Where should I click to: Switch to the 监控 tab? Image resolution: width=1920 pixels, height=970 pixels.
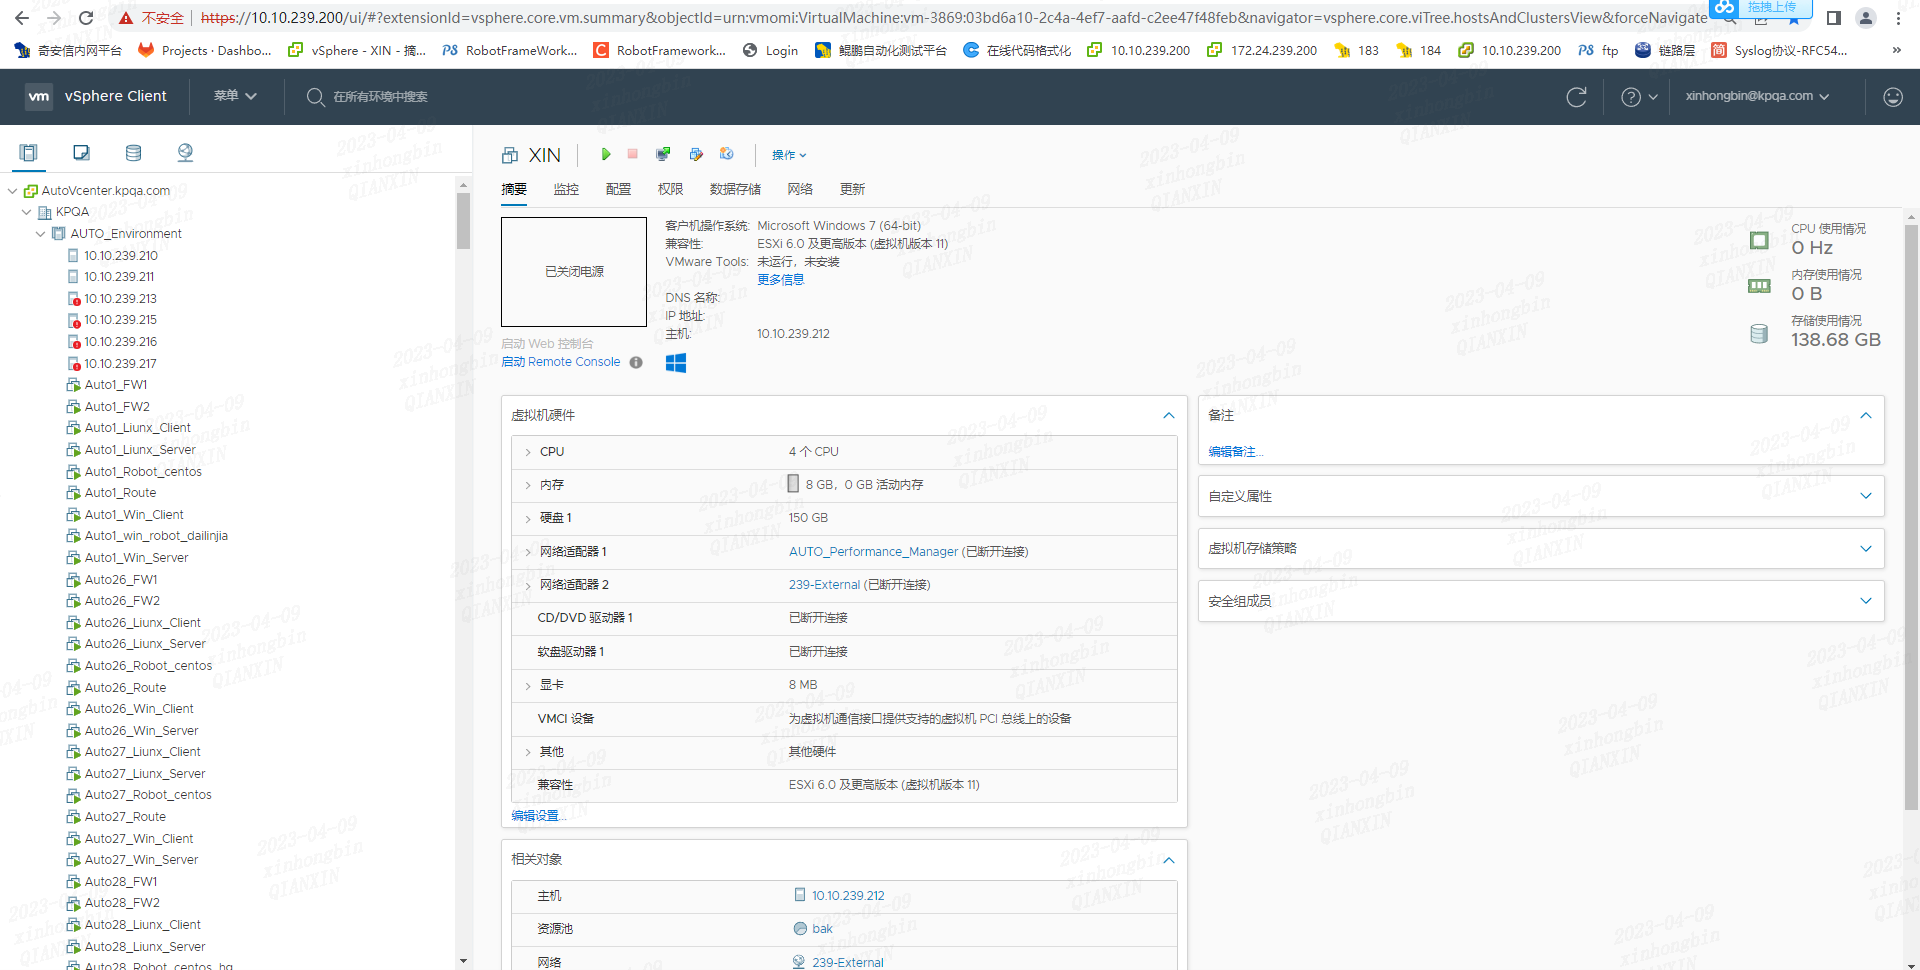point(566,189)
